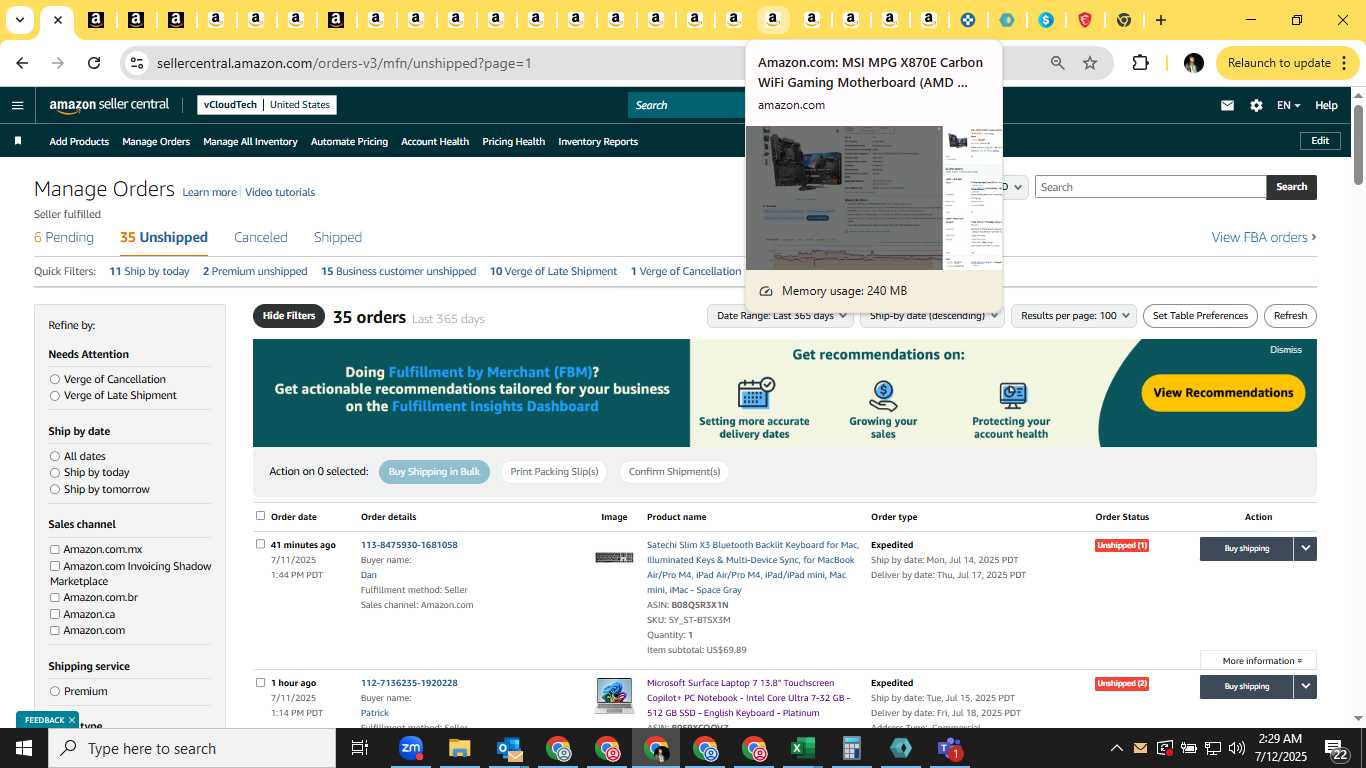Click the Amazon Seller Central logo
This screenshot has width=1366, height=768.
tap(109, 105)
